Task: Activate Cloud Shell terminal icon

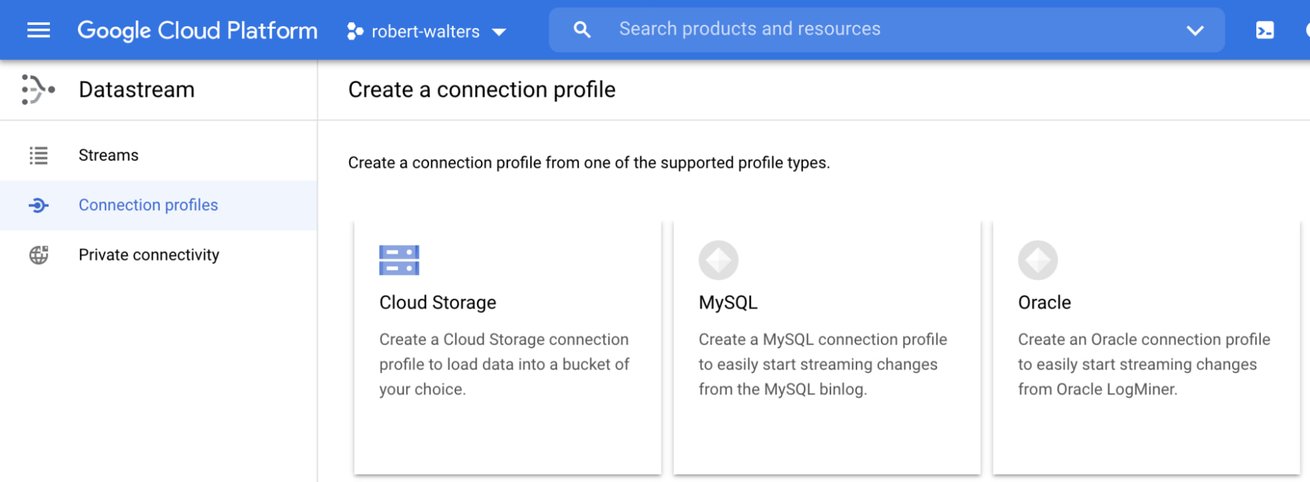Action: click(x=1265, y=30)
